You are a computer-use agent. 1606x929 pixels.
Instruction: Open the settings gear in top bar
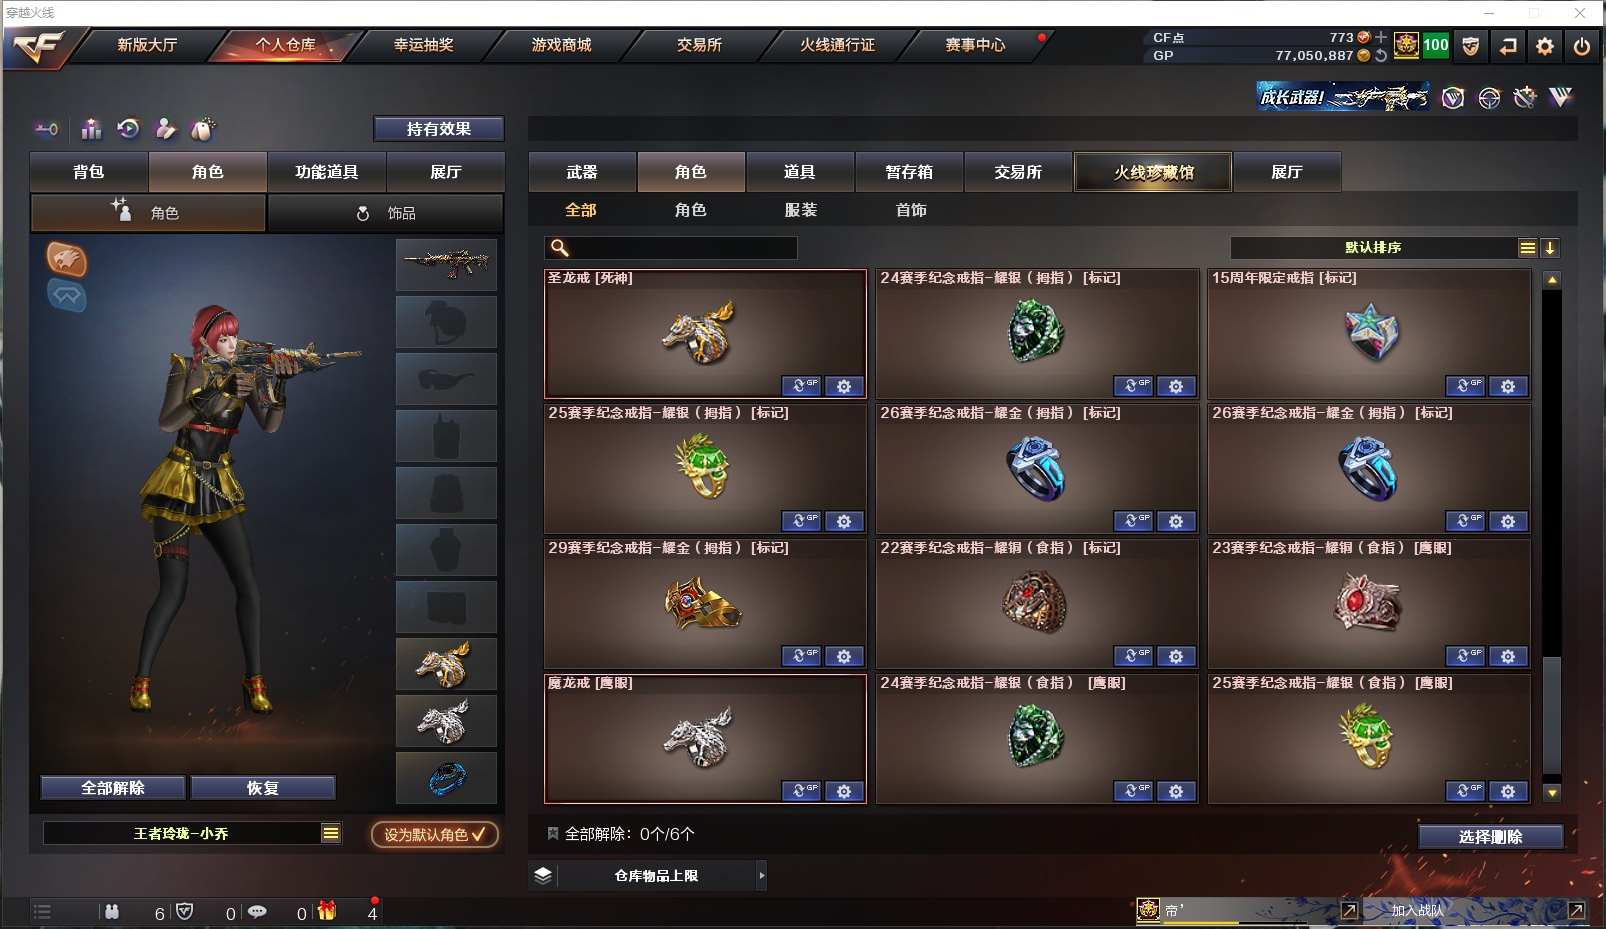point(1545,46)
